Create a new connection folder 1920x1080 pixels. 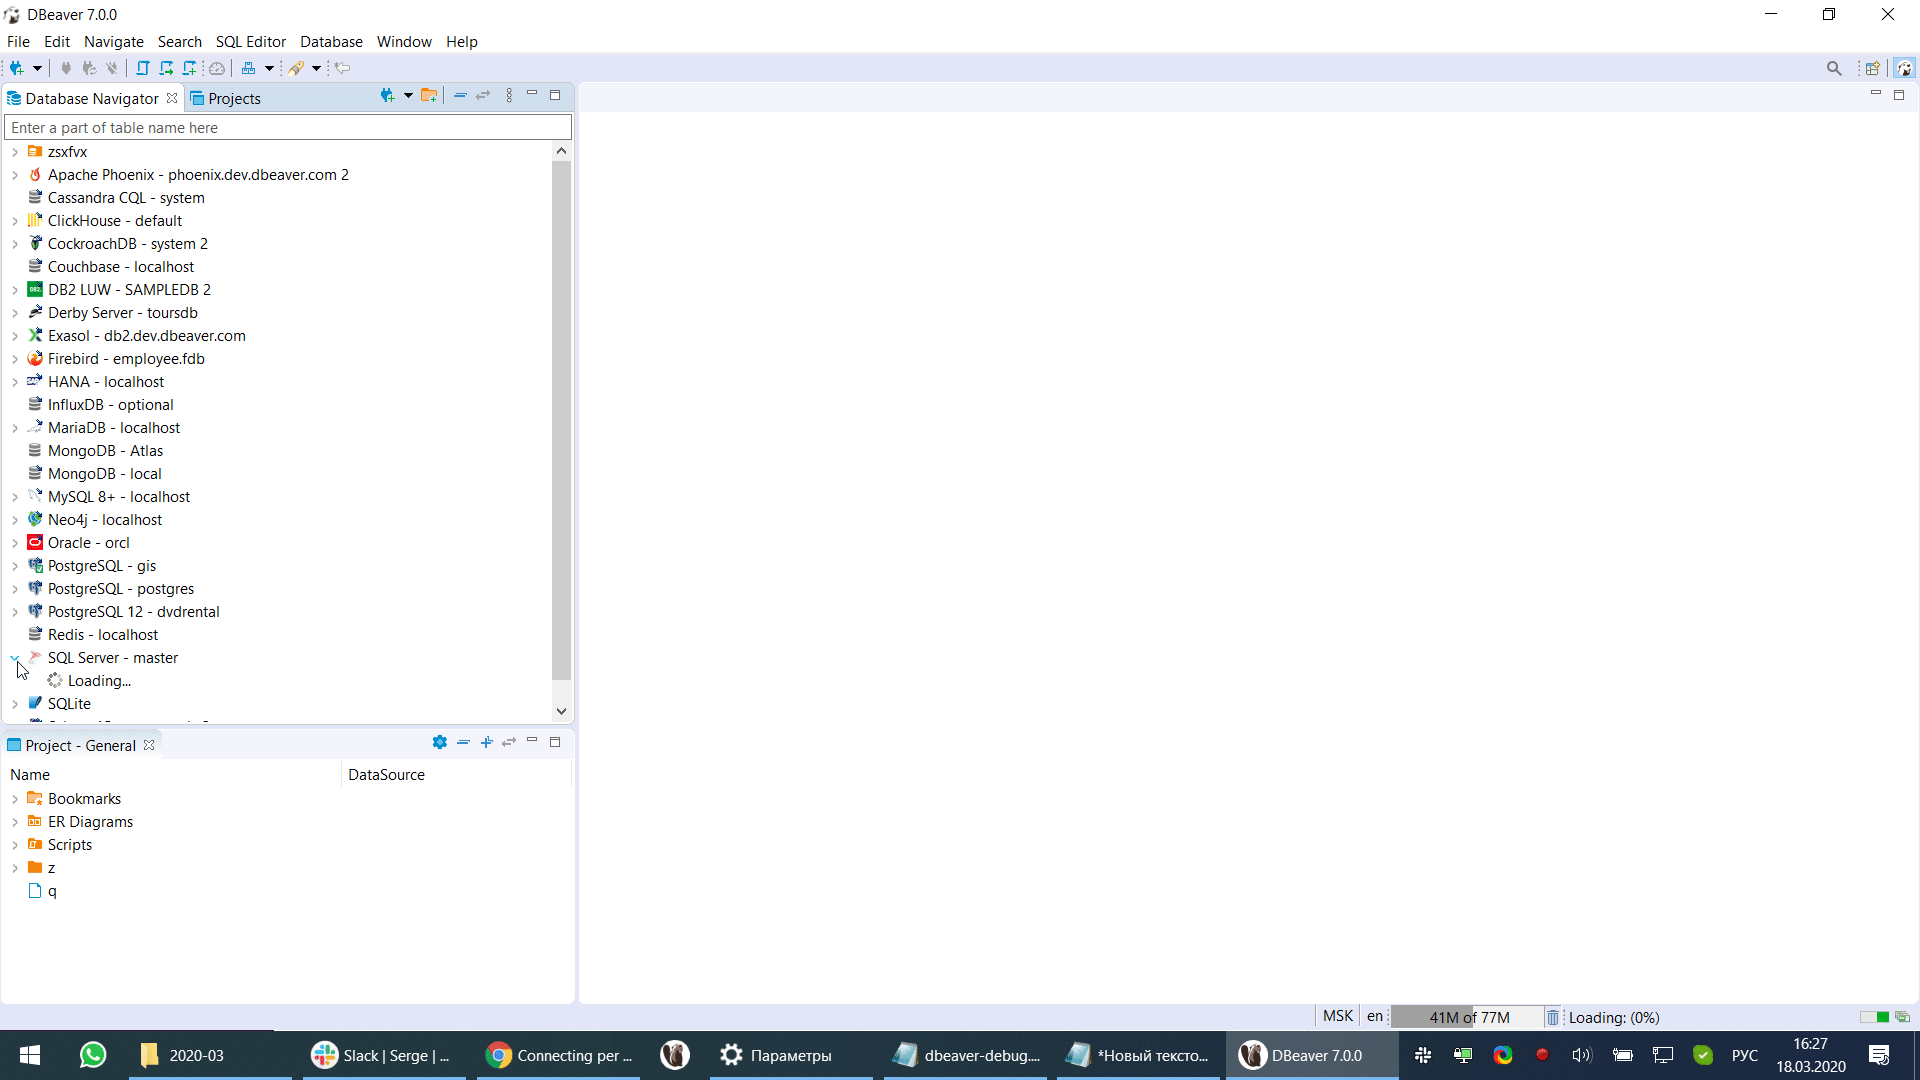(429, 95)
